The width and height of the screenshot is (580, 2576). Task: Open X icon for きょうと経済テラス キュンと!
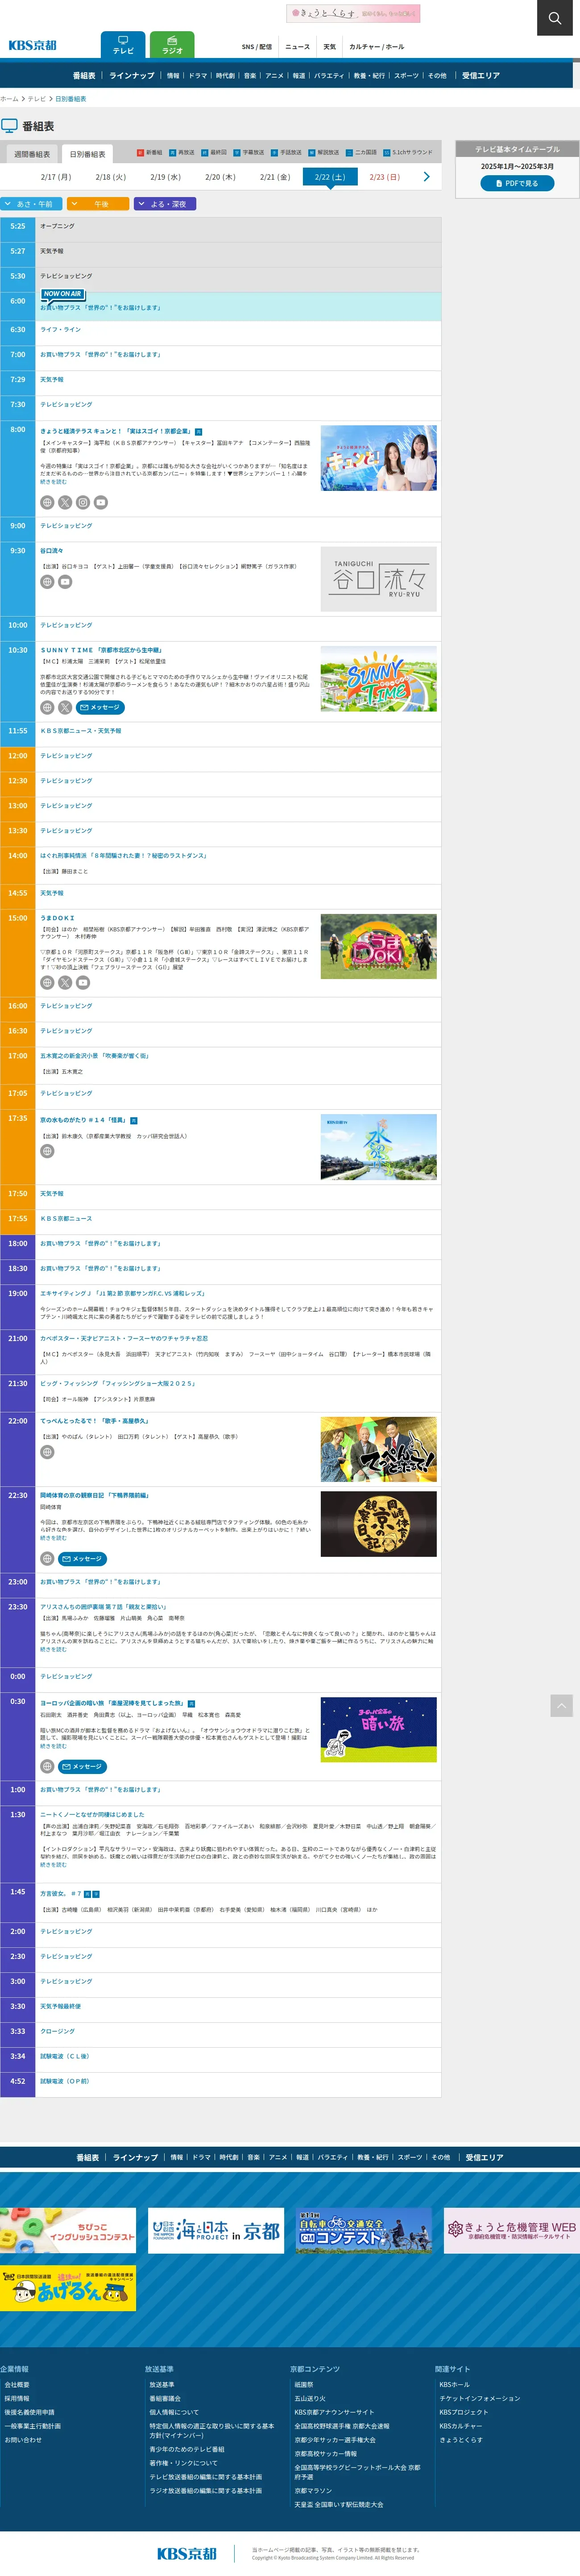point(65,503)
